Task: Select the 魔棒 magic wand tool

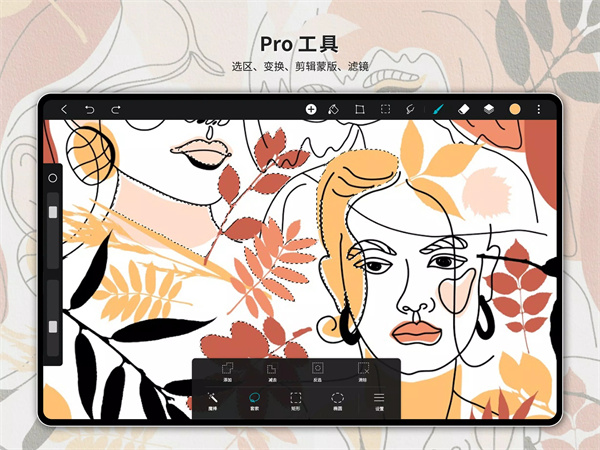Action: coord(213,402)
